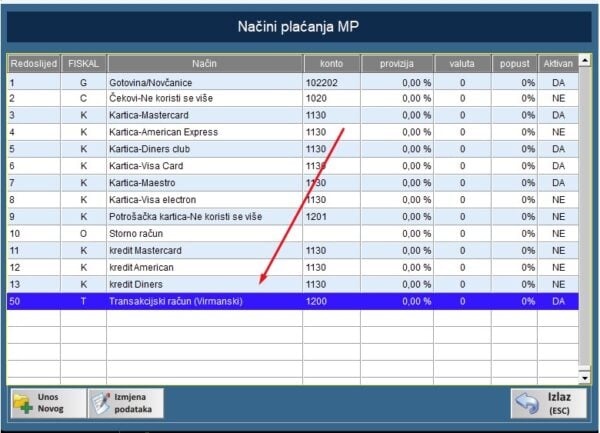Click the Aktivan value for Čekovi row
Screen dimensions: 600x433
(558, 99)
